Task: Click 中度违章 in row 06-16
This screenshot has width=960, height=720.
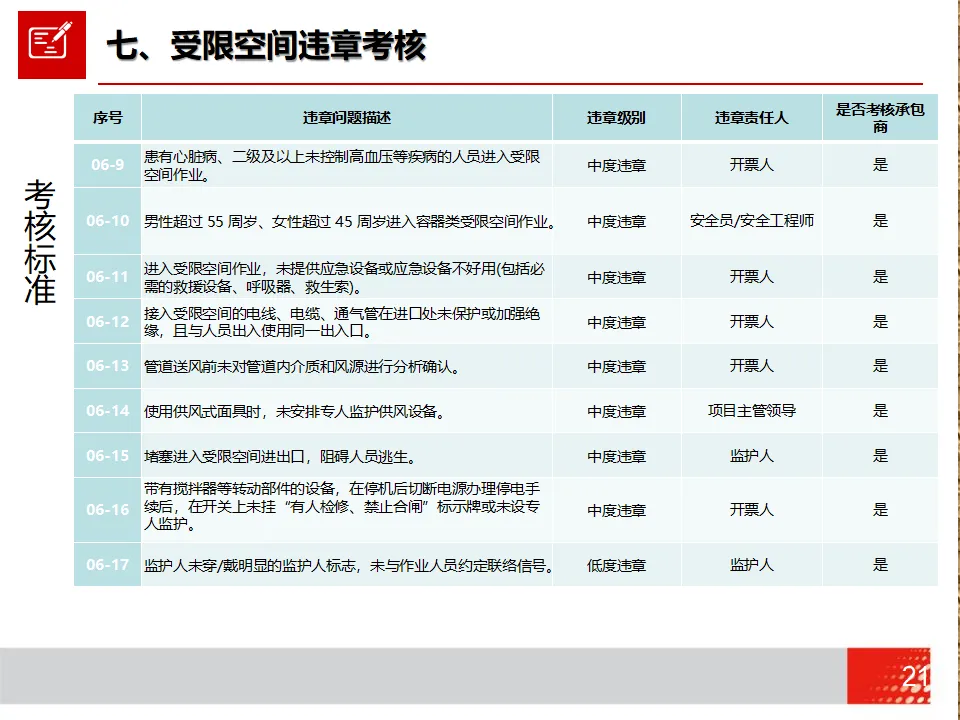Action: point(617,511)
